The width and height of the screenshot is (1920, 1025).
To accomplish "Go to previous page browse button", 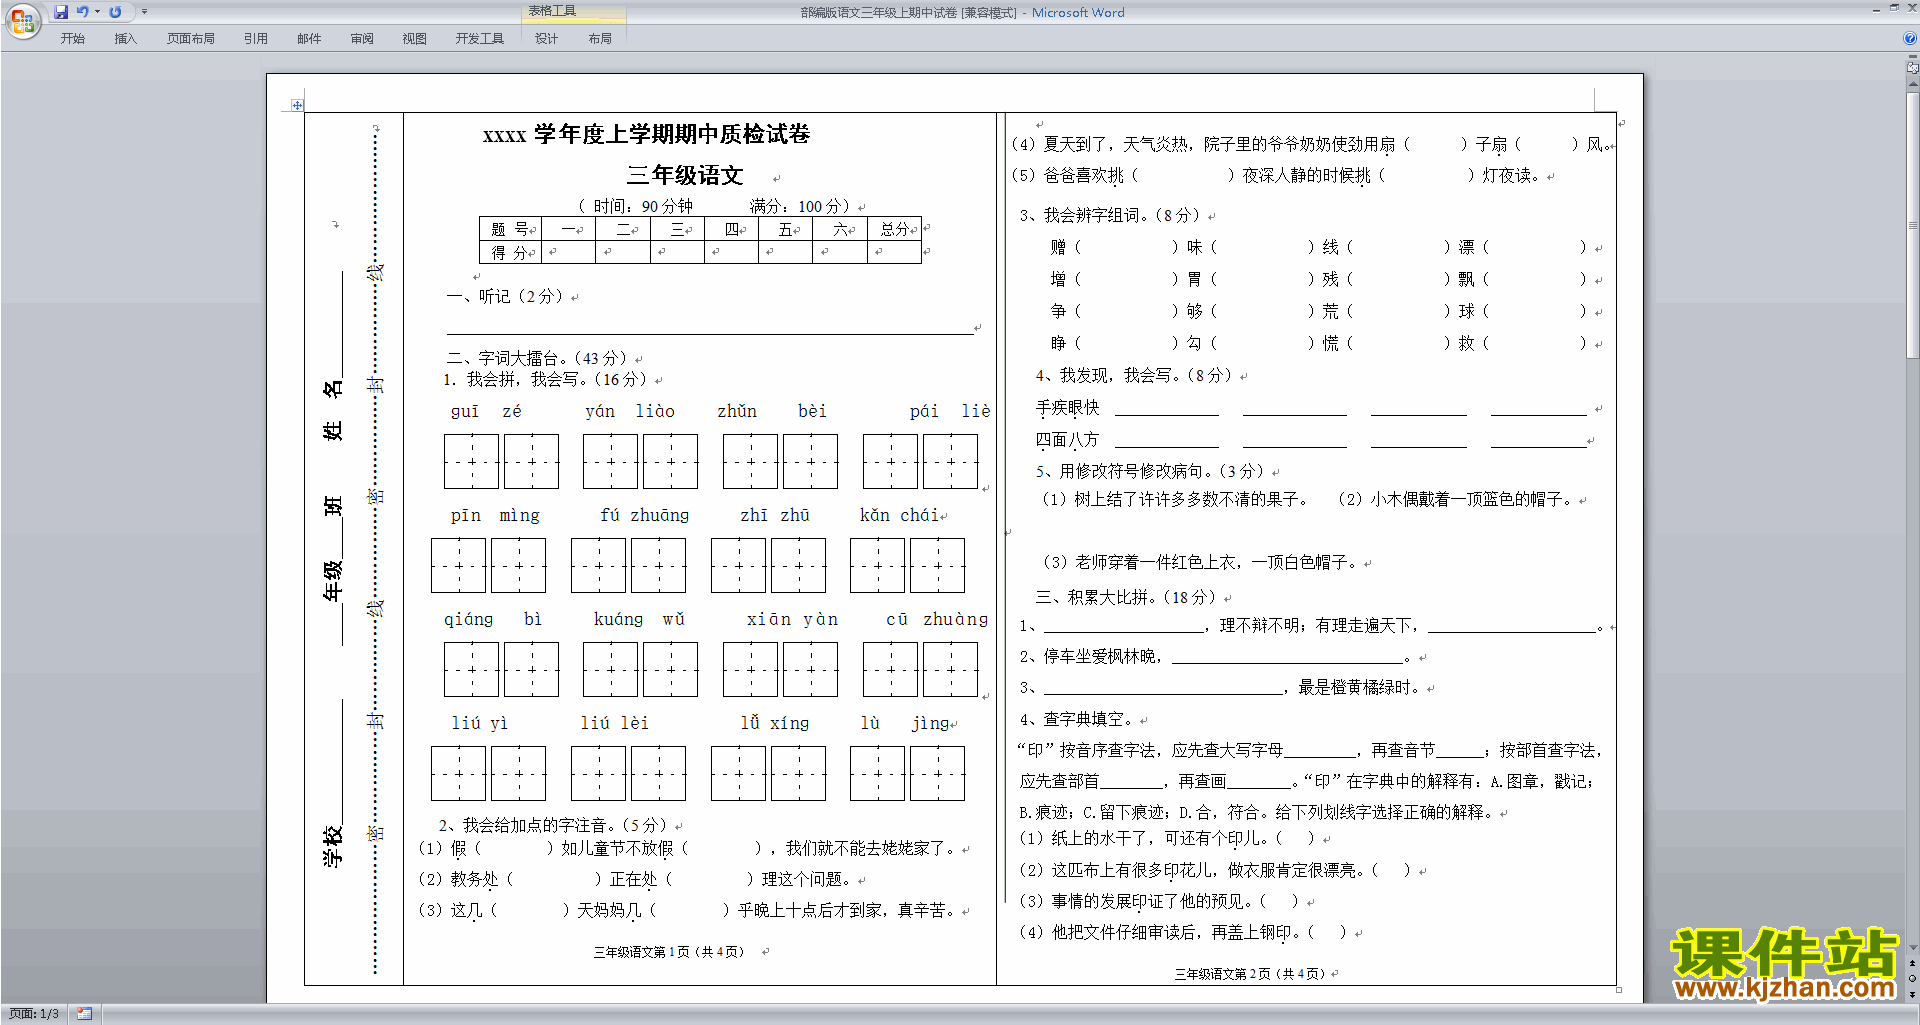I will [1913, 963].
